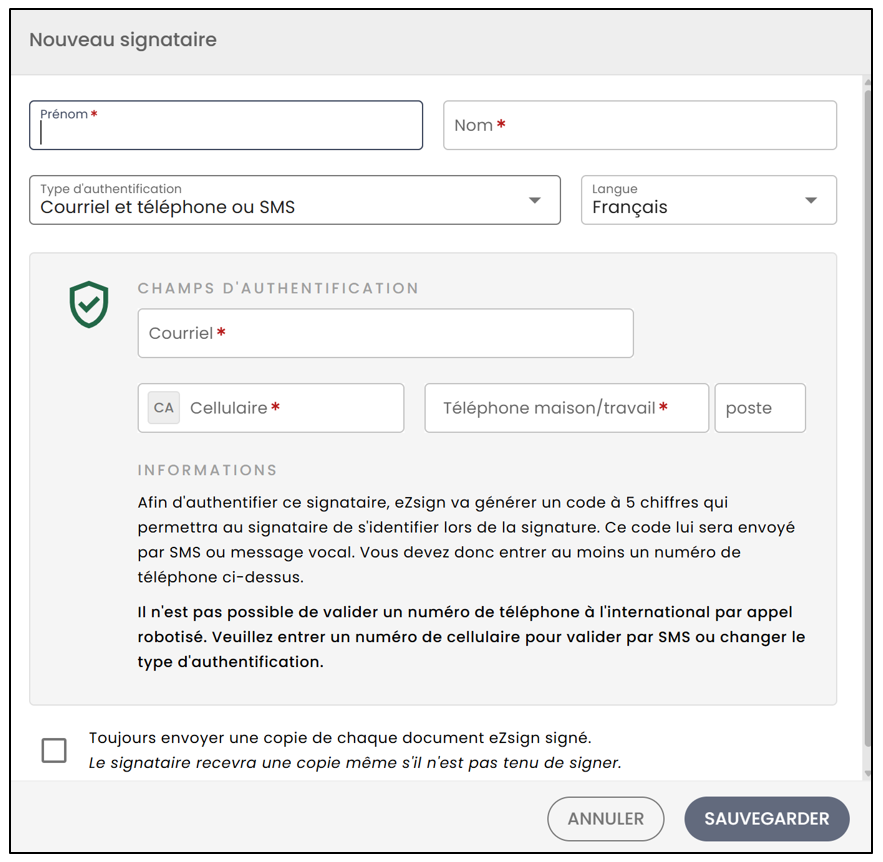Click the SAUVEGARDER button
The width and height of the screenshot is (883, 862).
(x=766, y=819)
